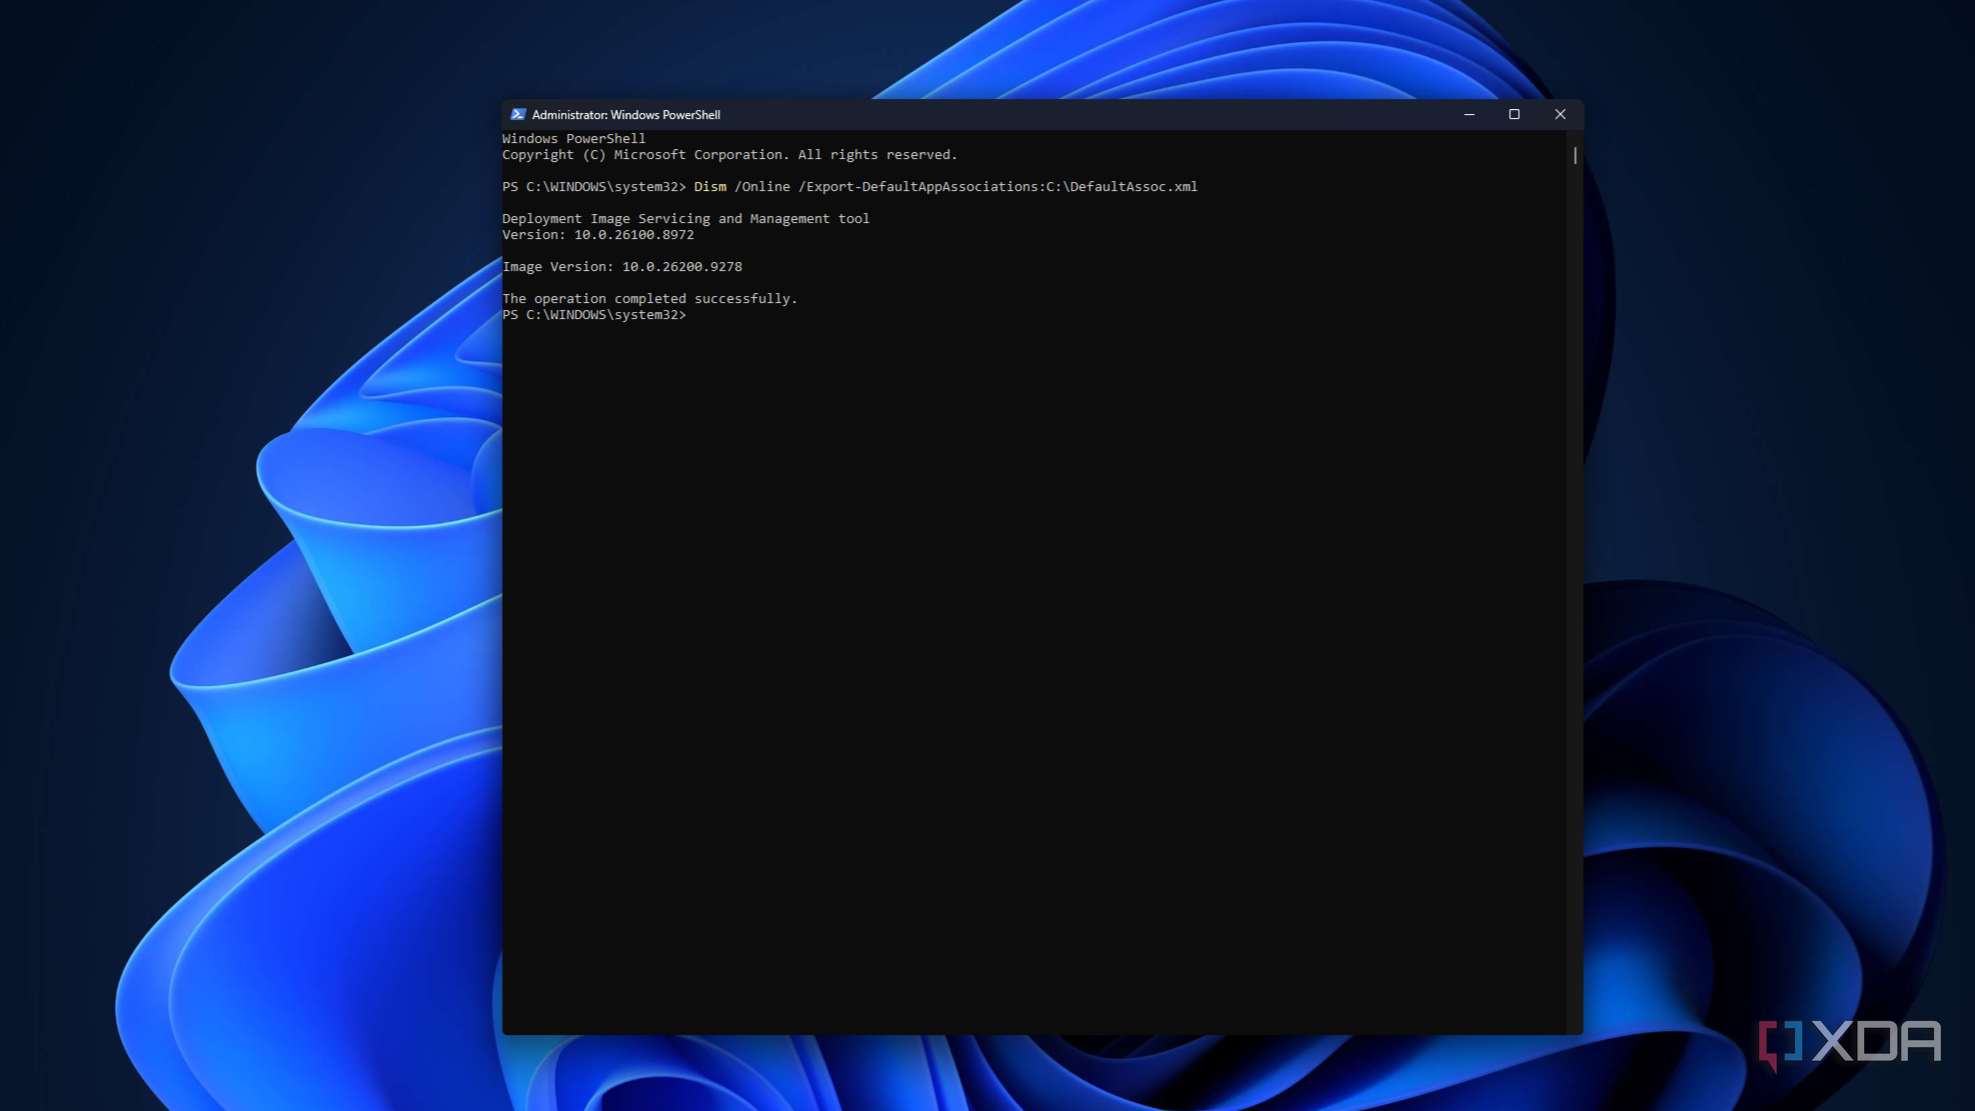Viewport: 1975px width, 1111px height.
Task: Close the Administrator: Windows PowerShell window
Action: (1560, 115)
